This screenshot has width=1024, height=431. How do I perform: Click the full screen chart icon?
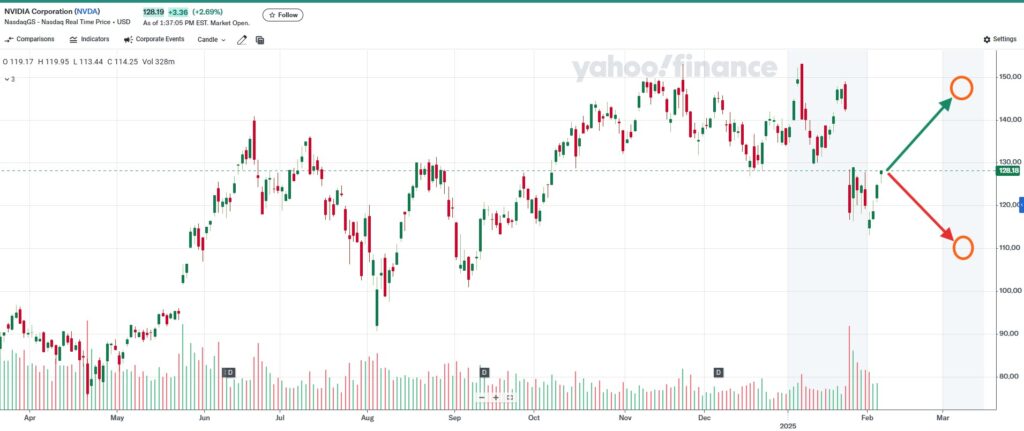(x=510, y=397)
